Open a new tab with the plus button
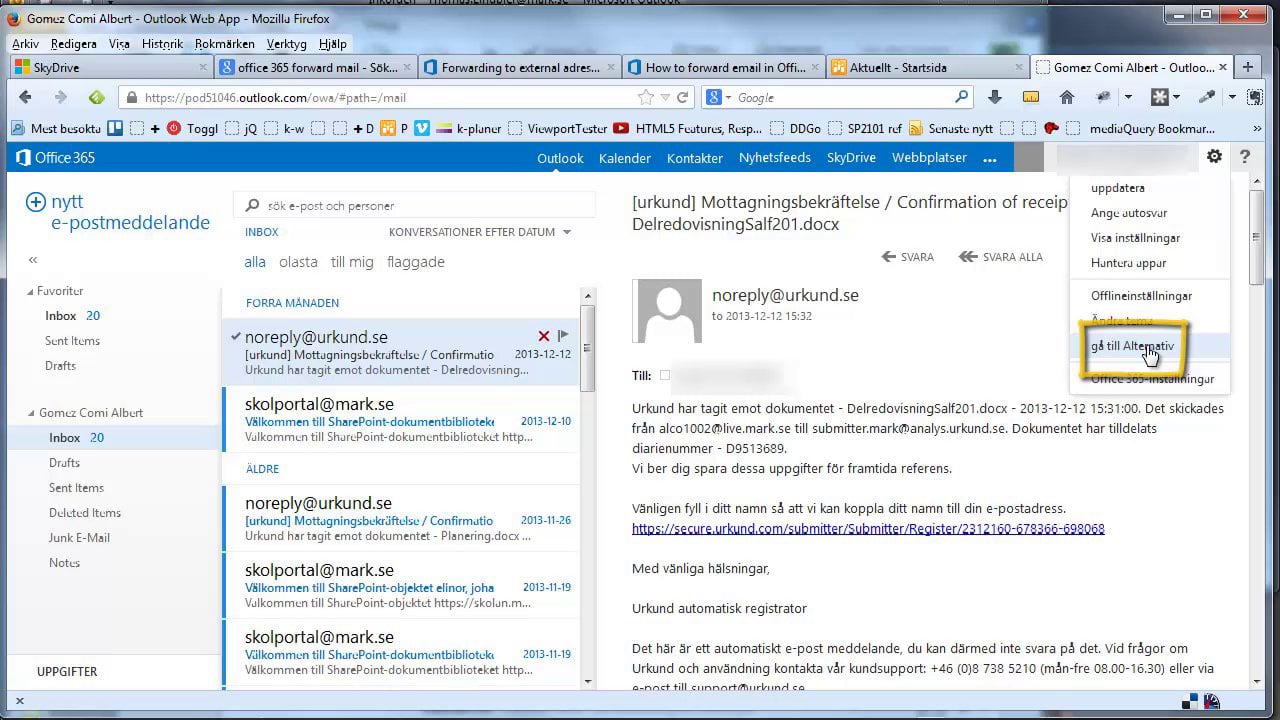This screenshot has width=1280, height=720. tap(1247, 67)
